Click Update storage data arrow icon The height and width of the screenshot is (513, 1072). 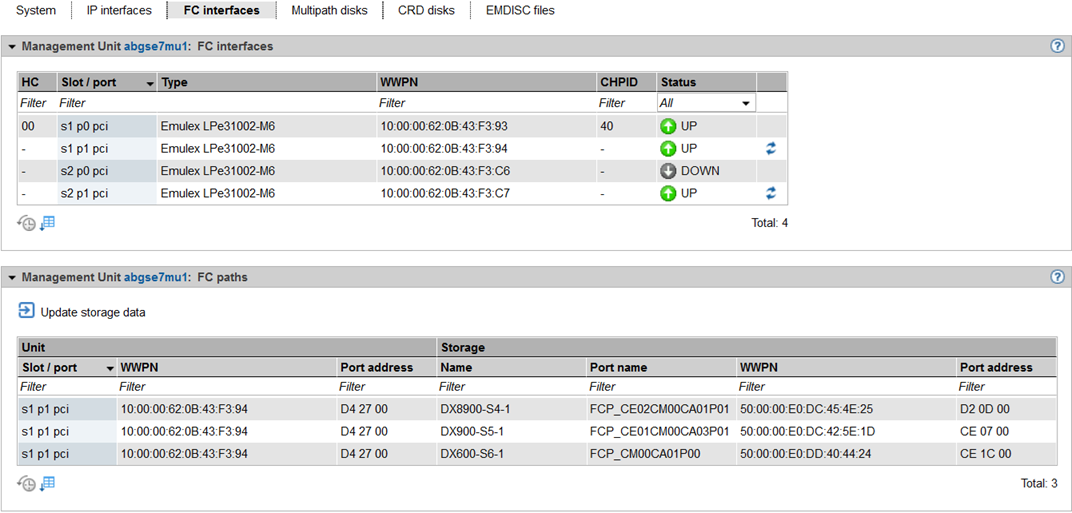pos(27,311)
